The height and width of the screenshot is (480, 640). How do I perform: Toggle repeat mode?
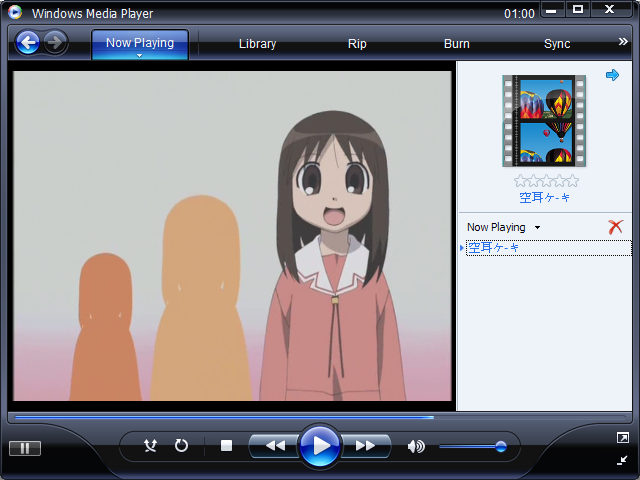pos(181,445)
